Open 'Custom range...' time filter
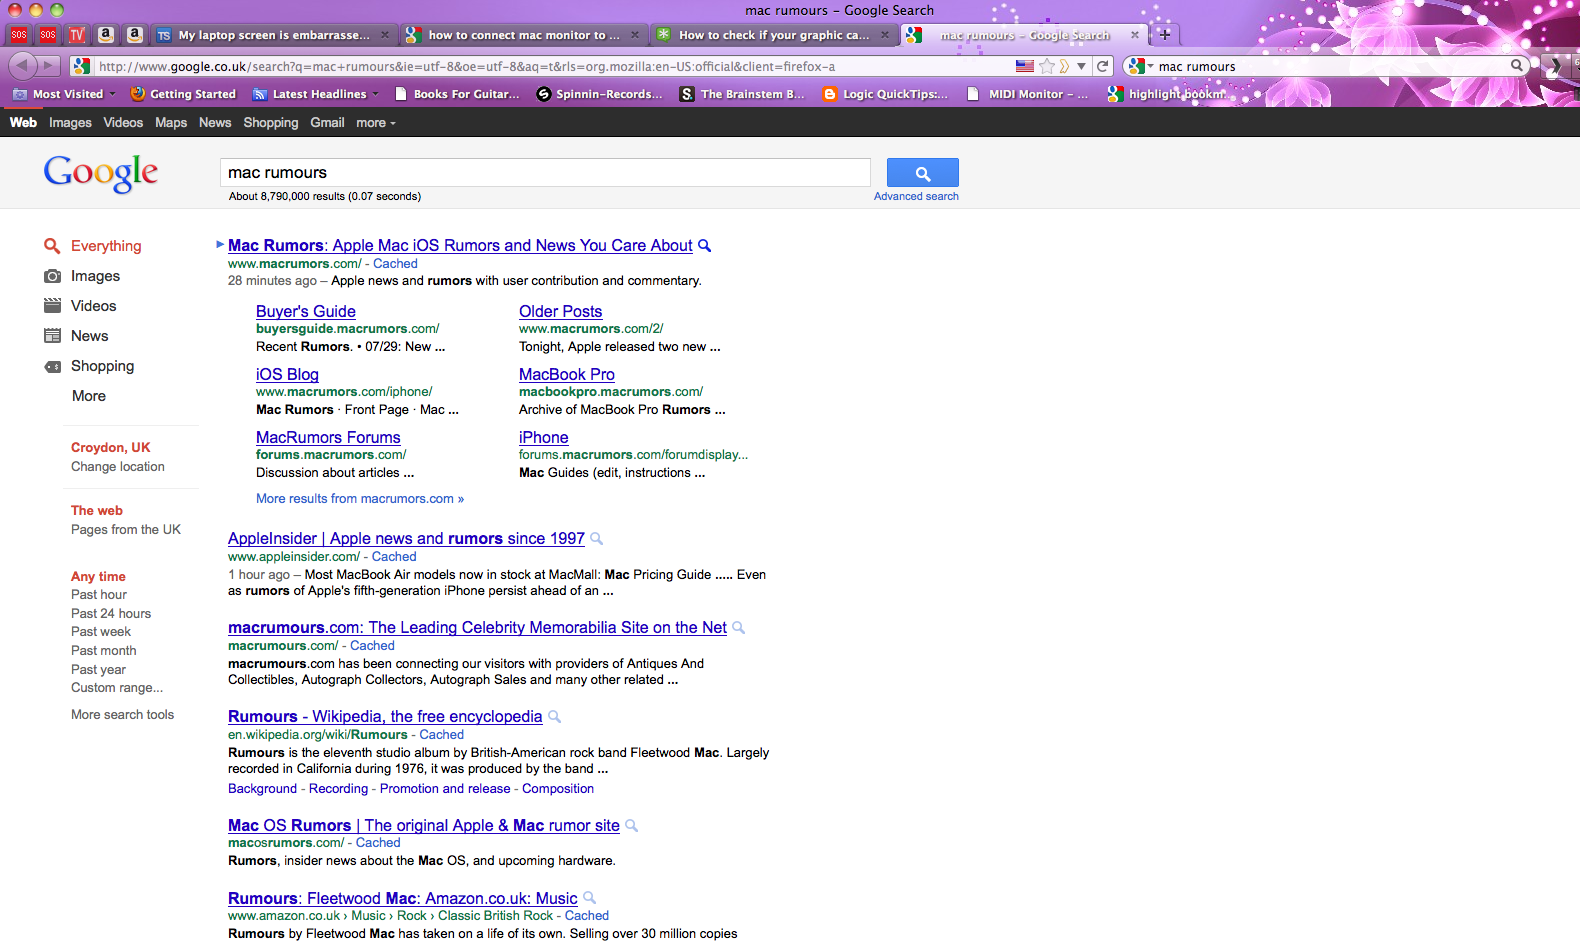1580x944 pixels. coord(117,688)
